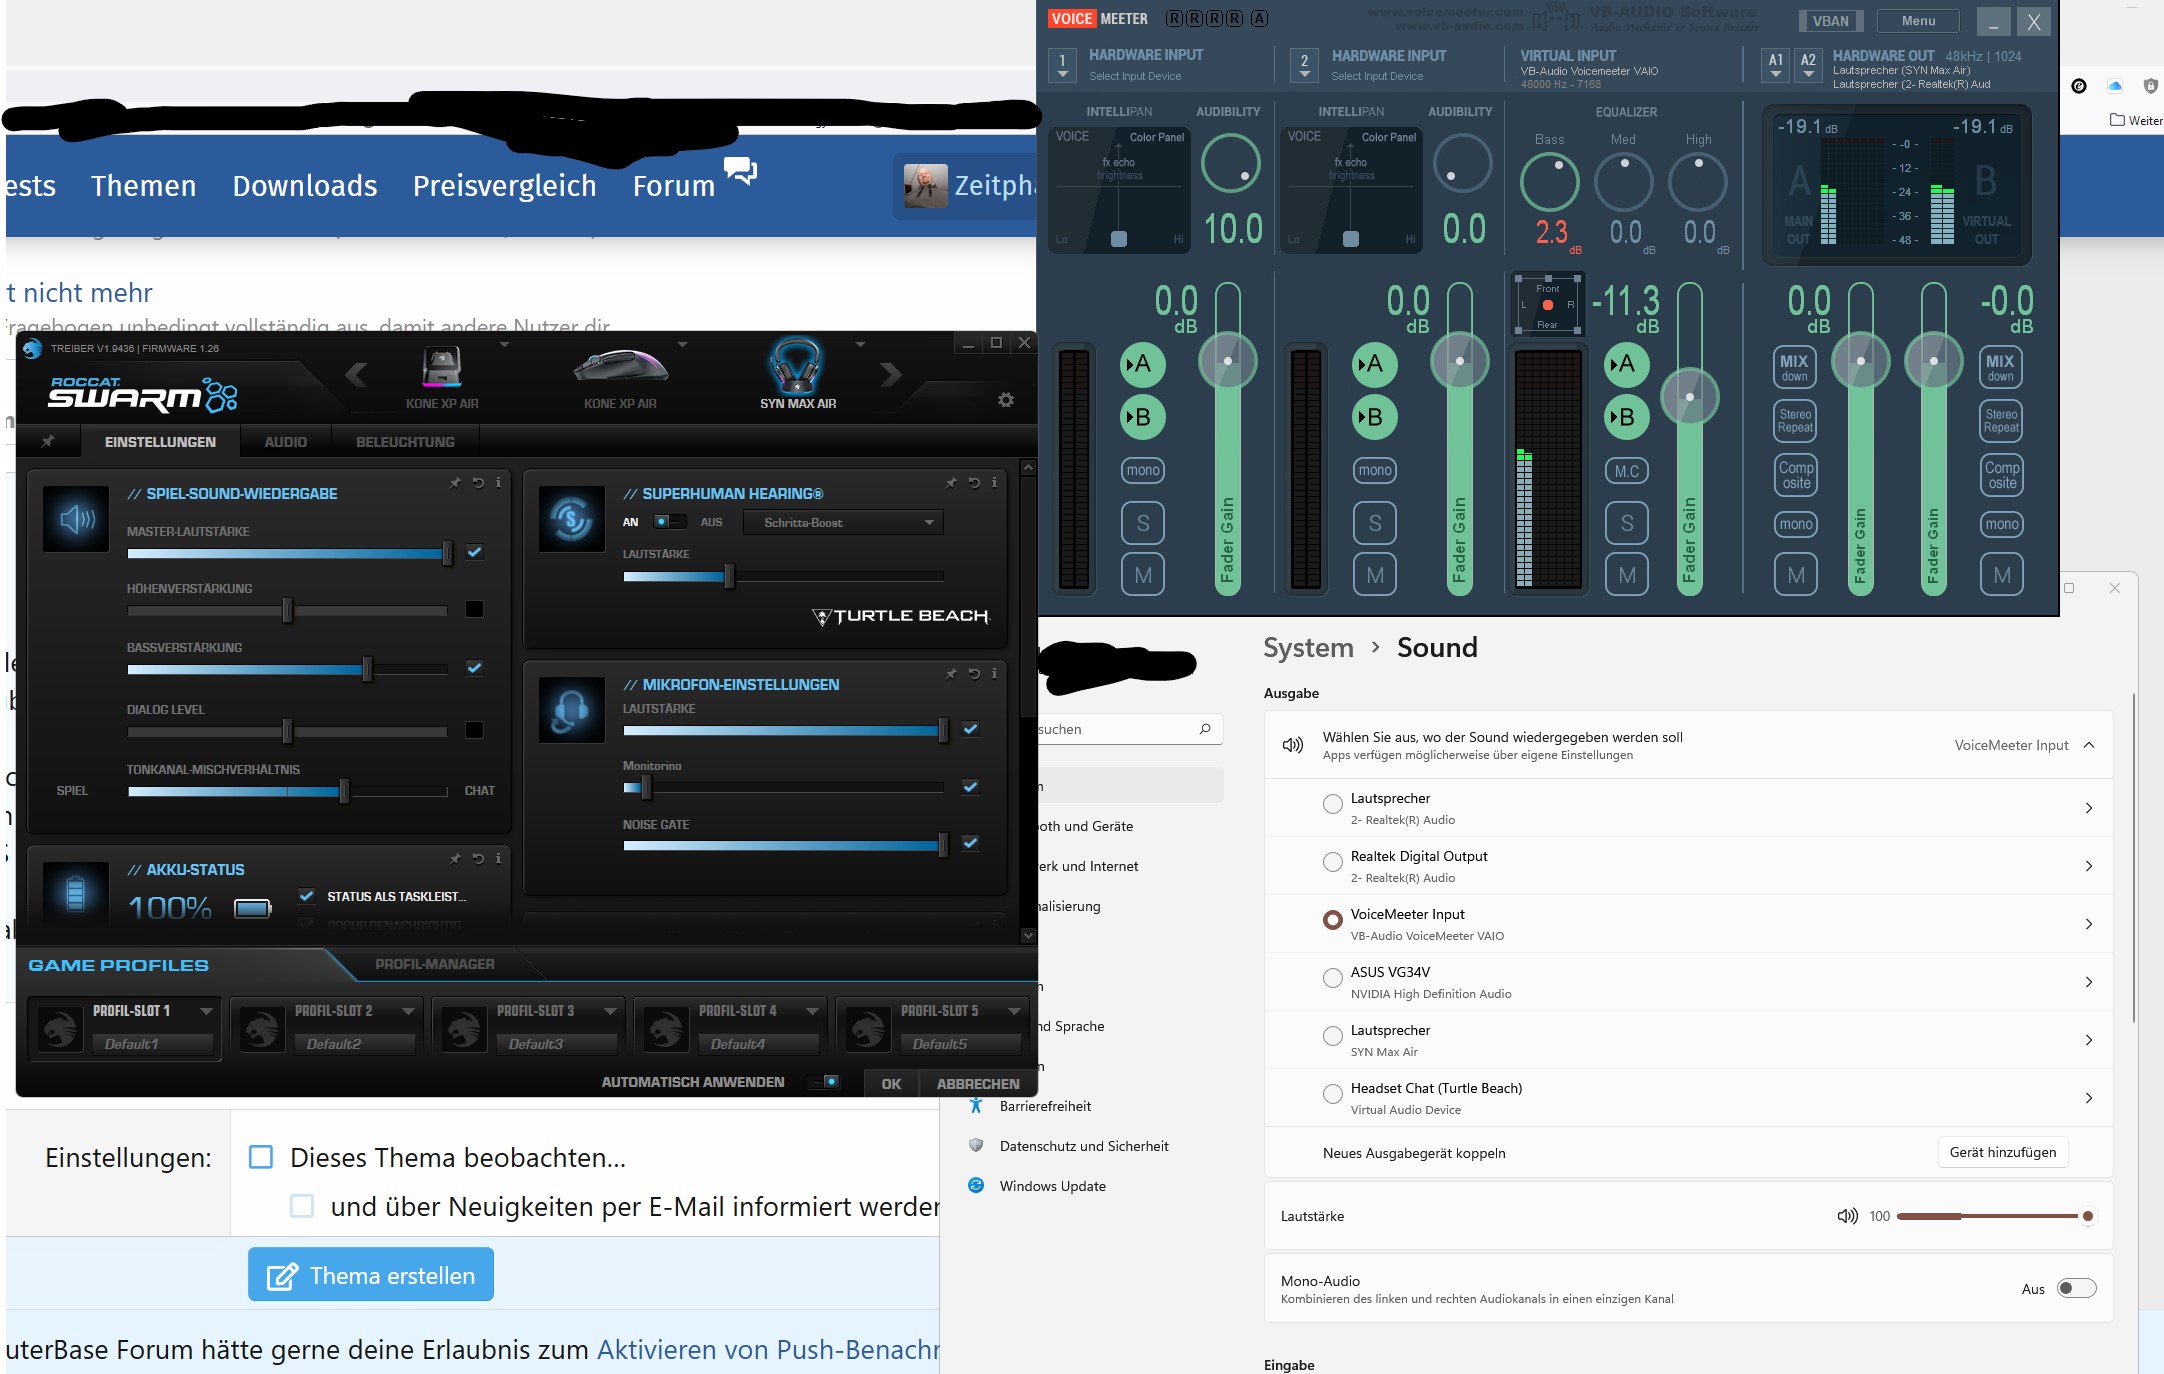Screen dimensions: 2164x1374
Task: Collapse the VoiceMeeter Input output chooser
Action: click(2089, 745)
